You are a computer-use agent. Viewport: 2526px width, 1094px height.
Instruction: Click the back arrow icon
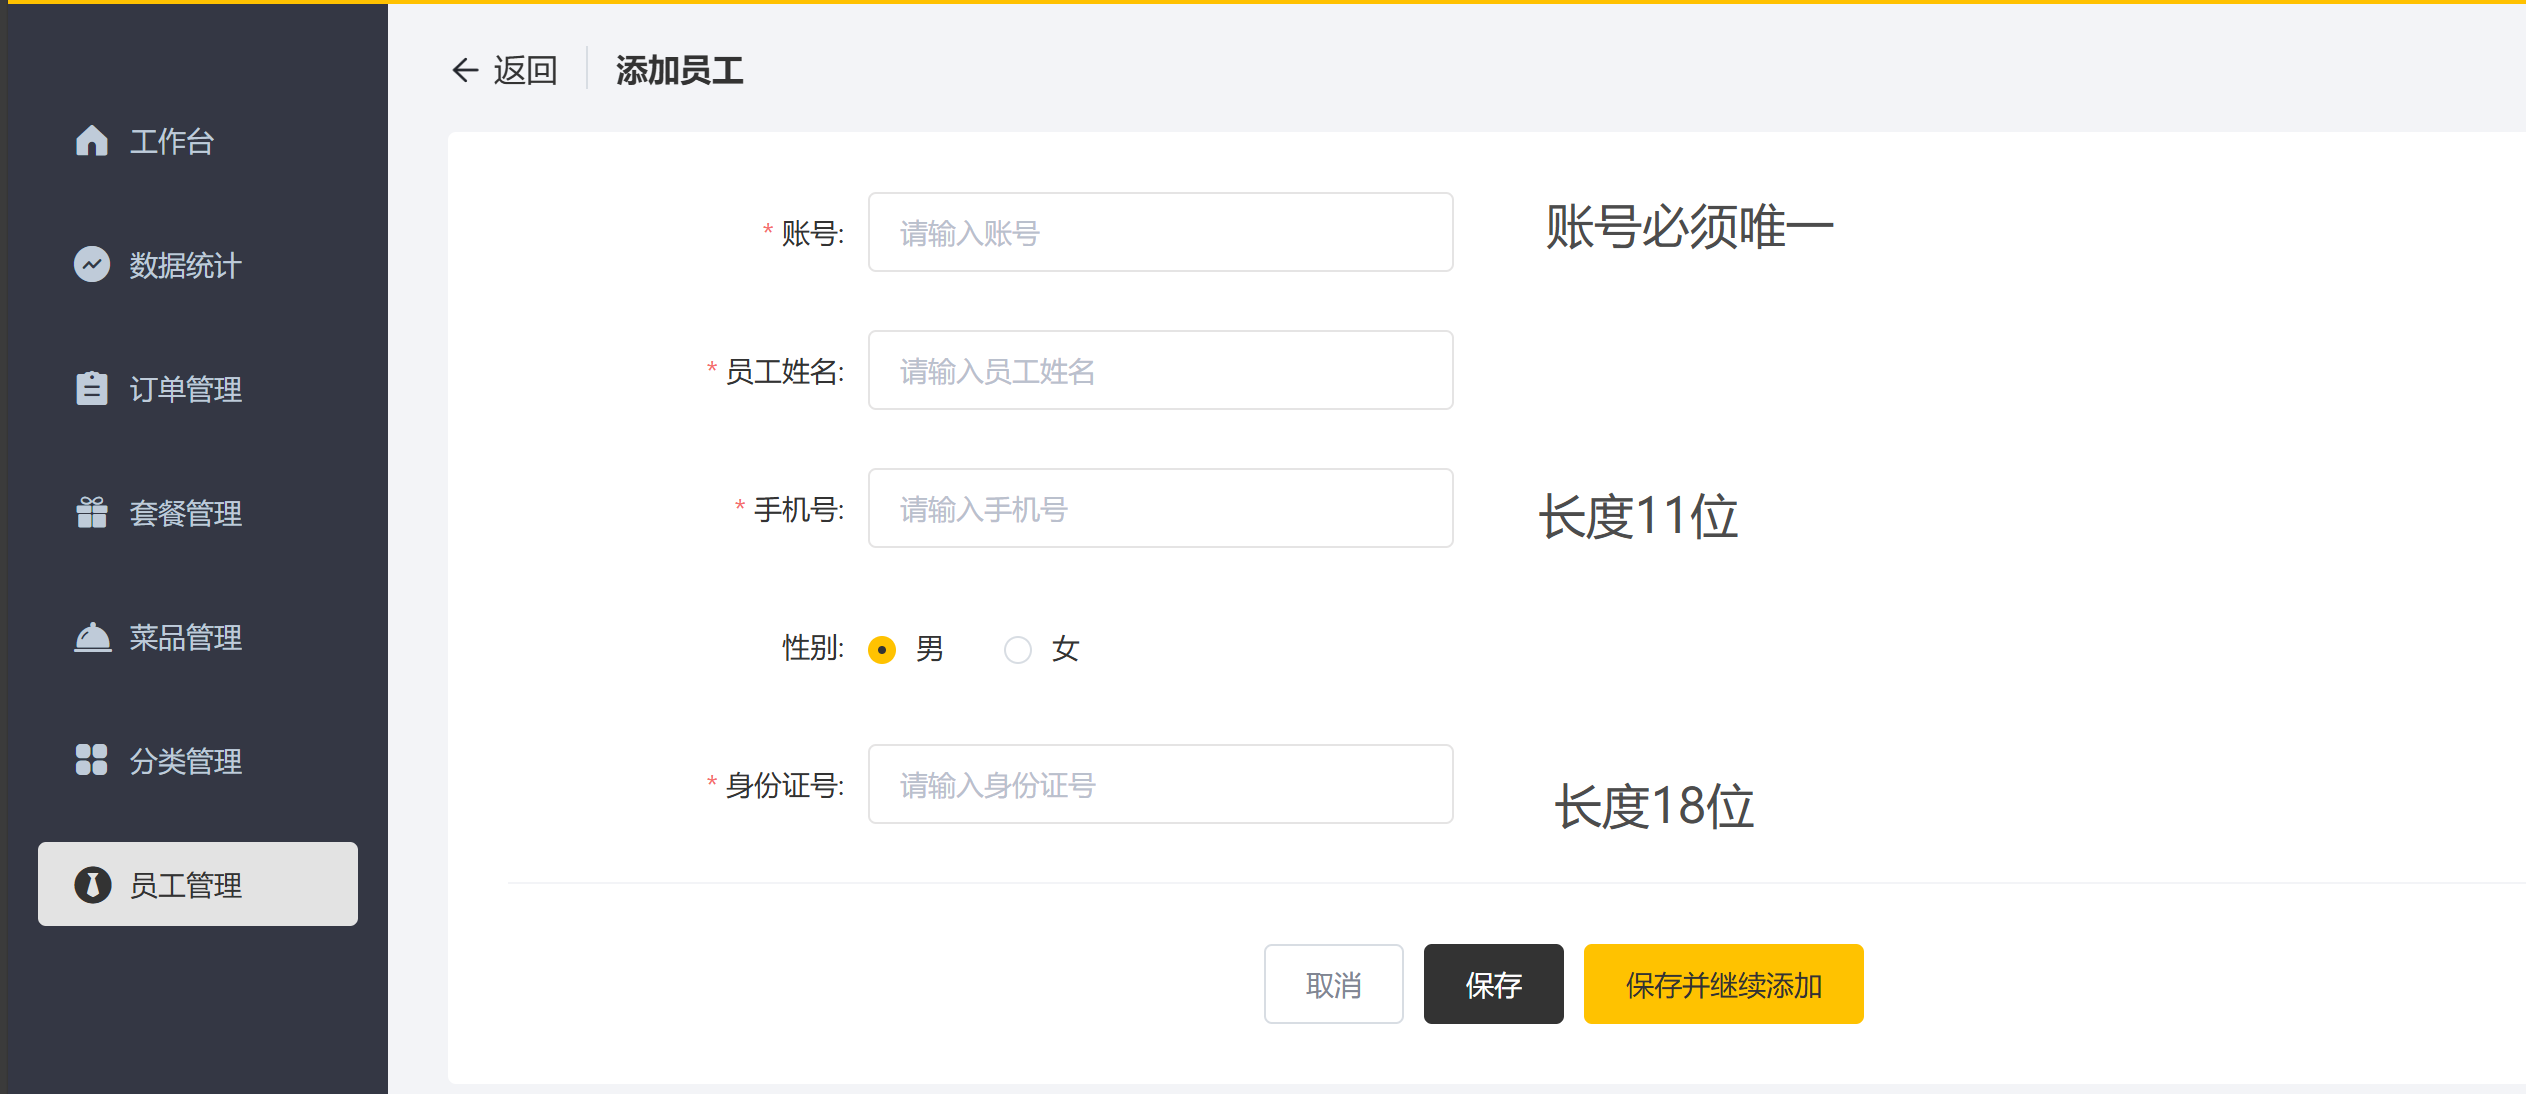click(x=465, y=70)
